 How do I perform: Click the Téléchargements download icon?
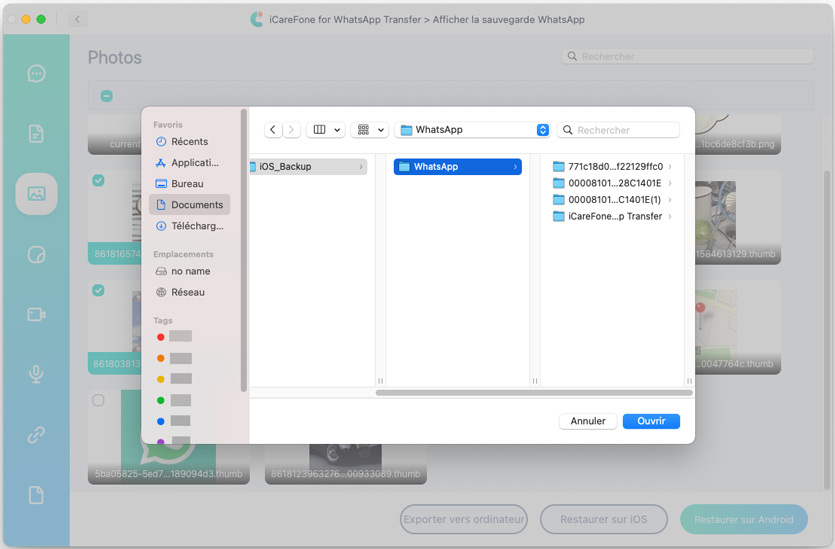pyautogui.click(x=161, y=226)
